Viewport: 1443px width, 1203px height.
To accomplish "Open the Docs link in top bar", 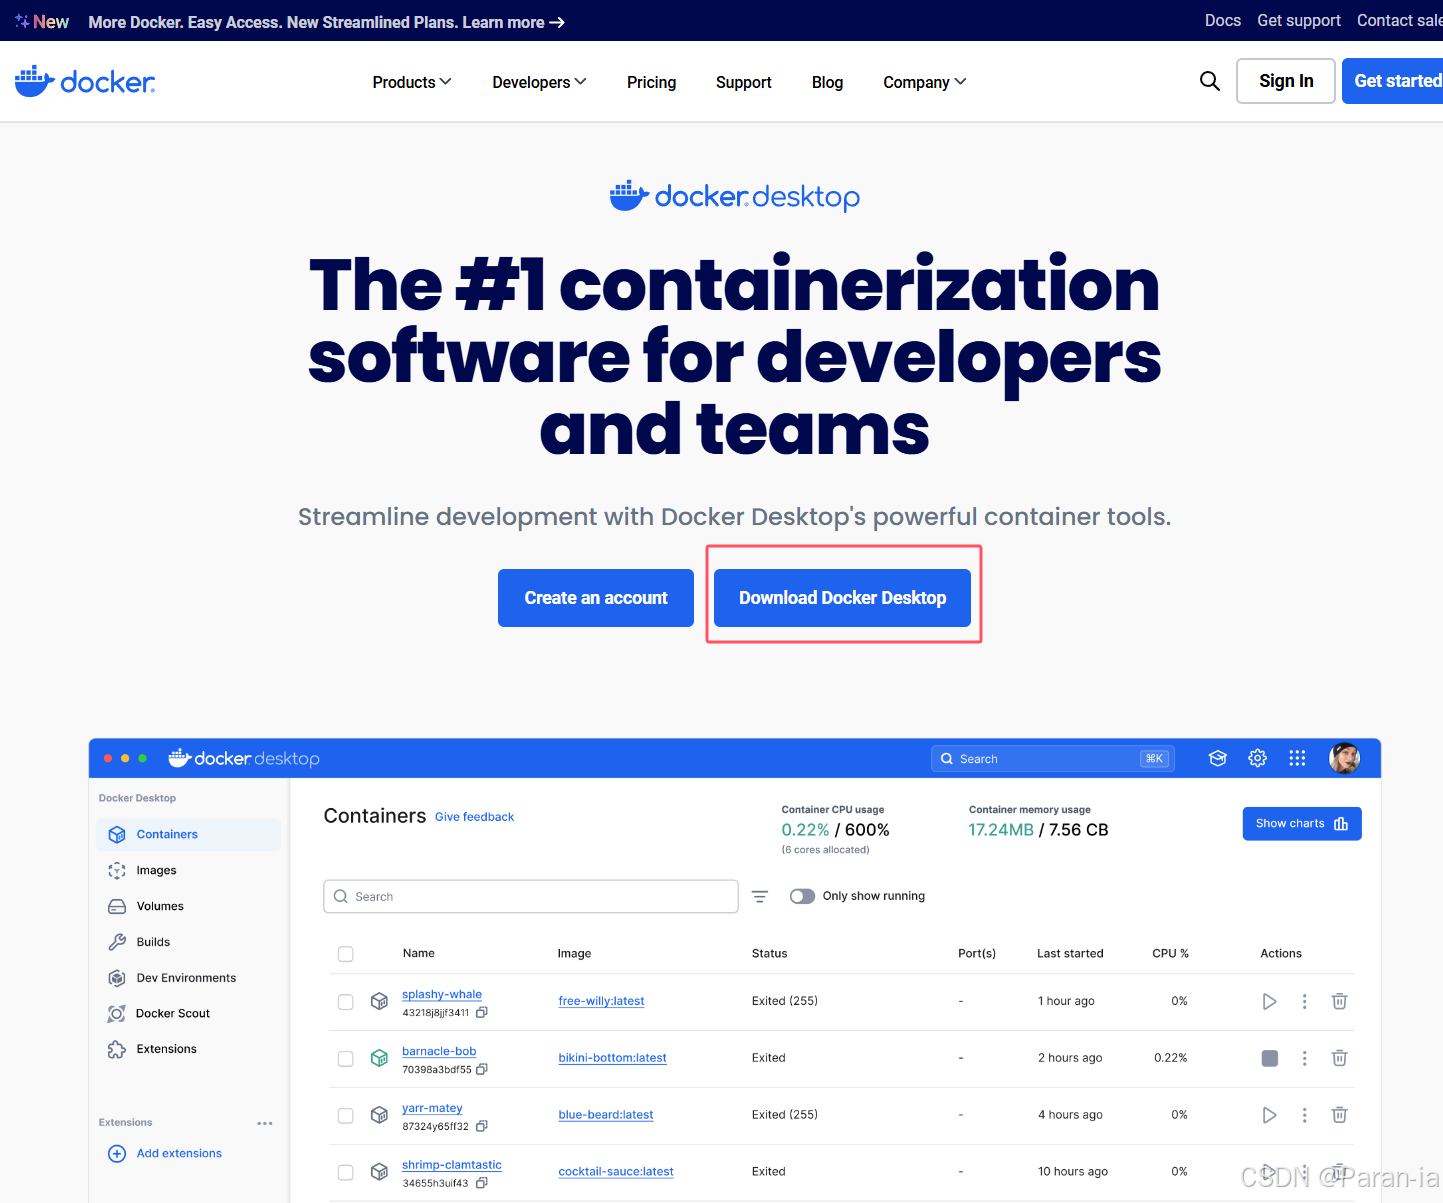I will 1223,20.
